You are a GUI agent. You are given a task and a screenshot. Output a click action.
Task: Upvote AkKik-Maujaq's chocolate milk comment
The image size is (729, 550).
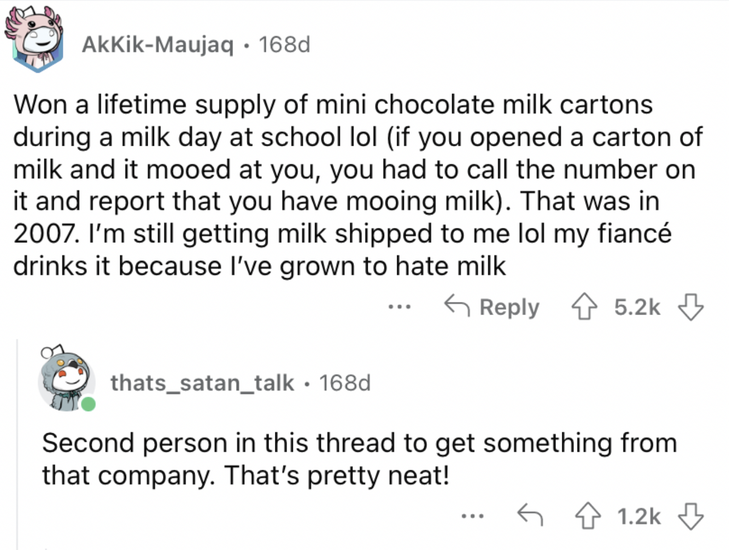(x=578, y=307)
